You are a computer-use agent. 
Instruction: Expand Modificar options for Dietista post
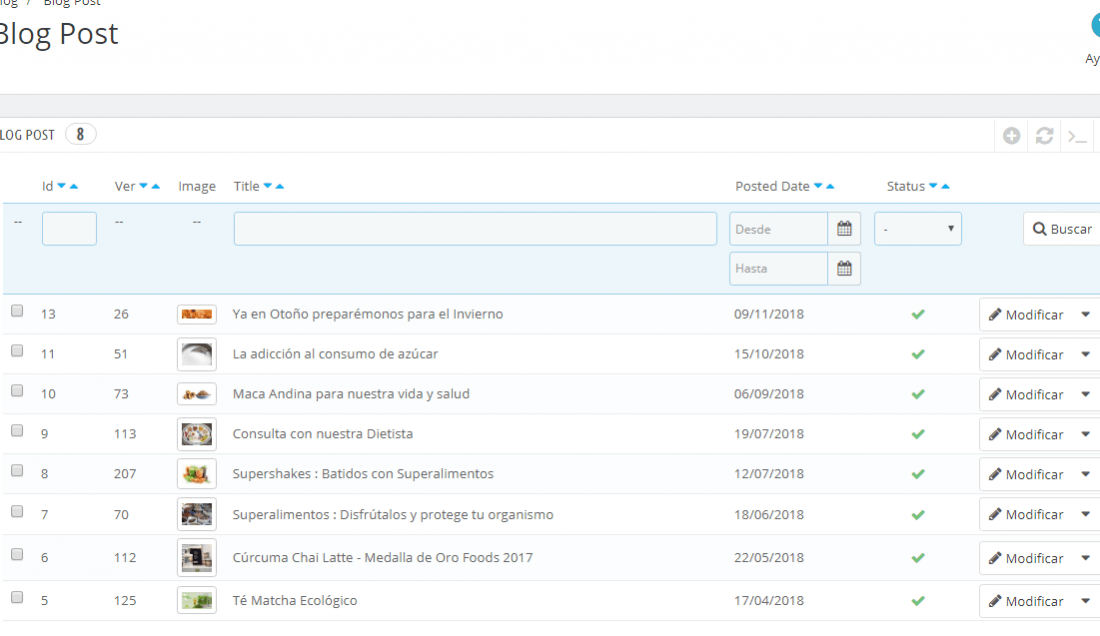pos(1085,434)
